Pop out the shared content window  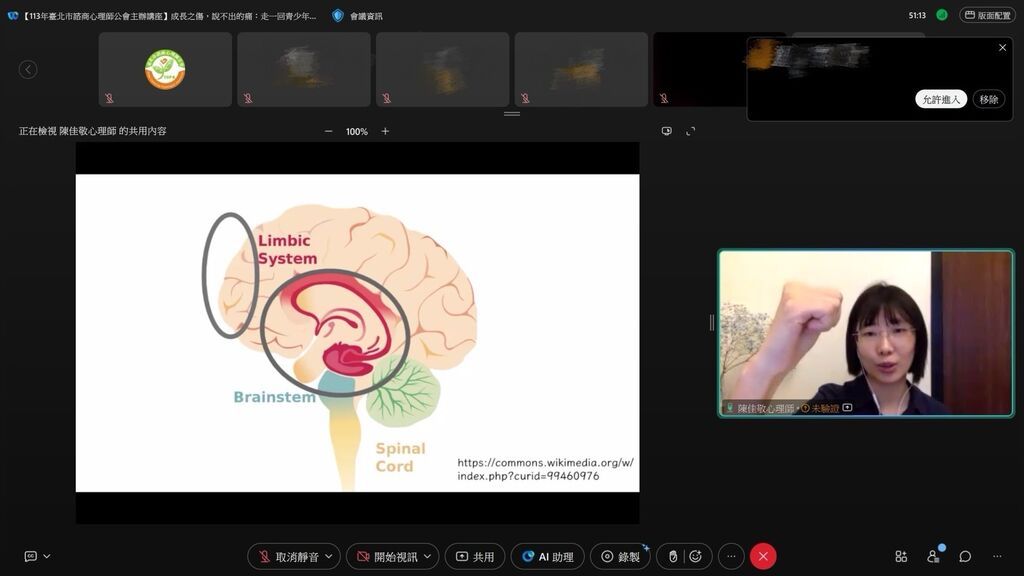tap(666, 131)
